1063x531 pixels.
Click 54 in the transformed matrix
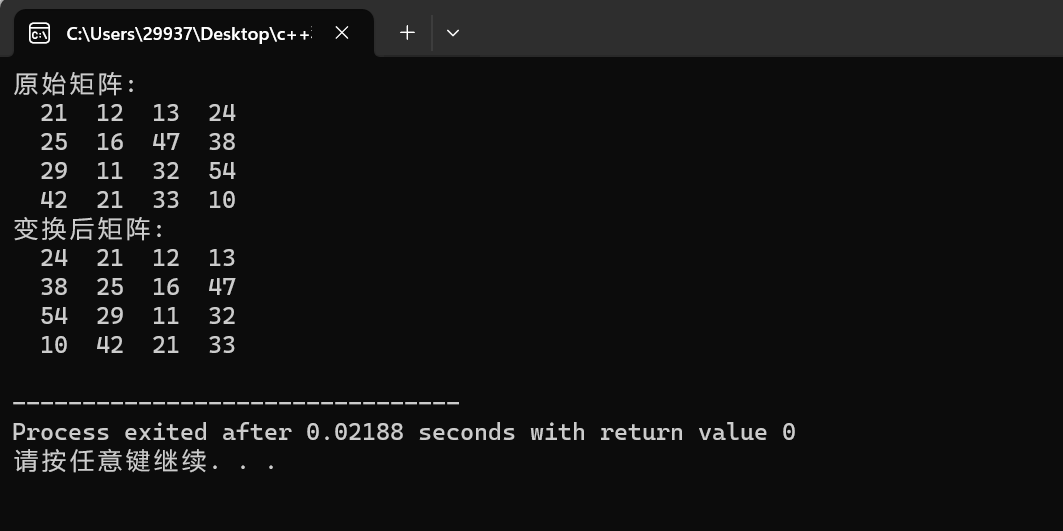[54, 316]
